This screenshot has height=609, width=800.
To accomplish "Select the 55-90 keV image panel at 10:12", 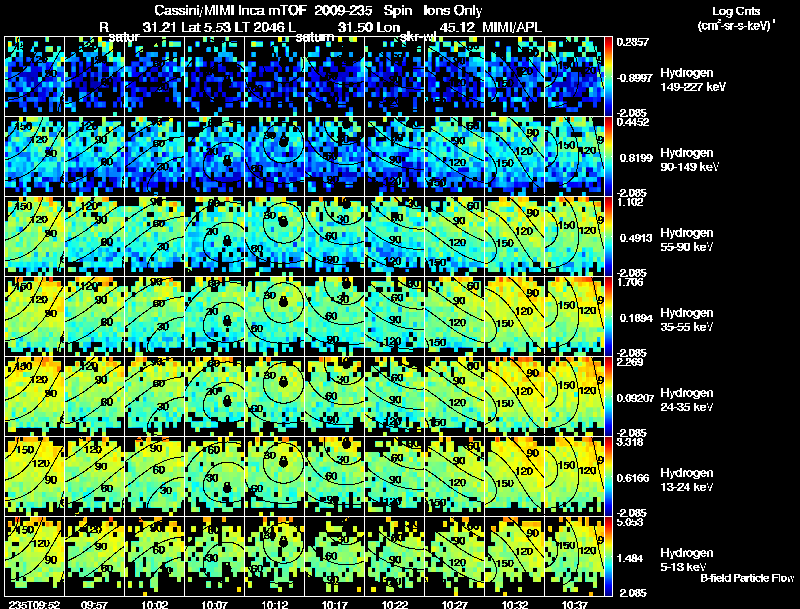I will pos(274,236).
